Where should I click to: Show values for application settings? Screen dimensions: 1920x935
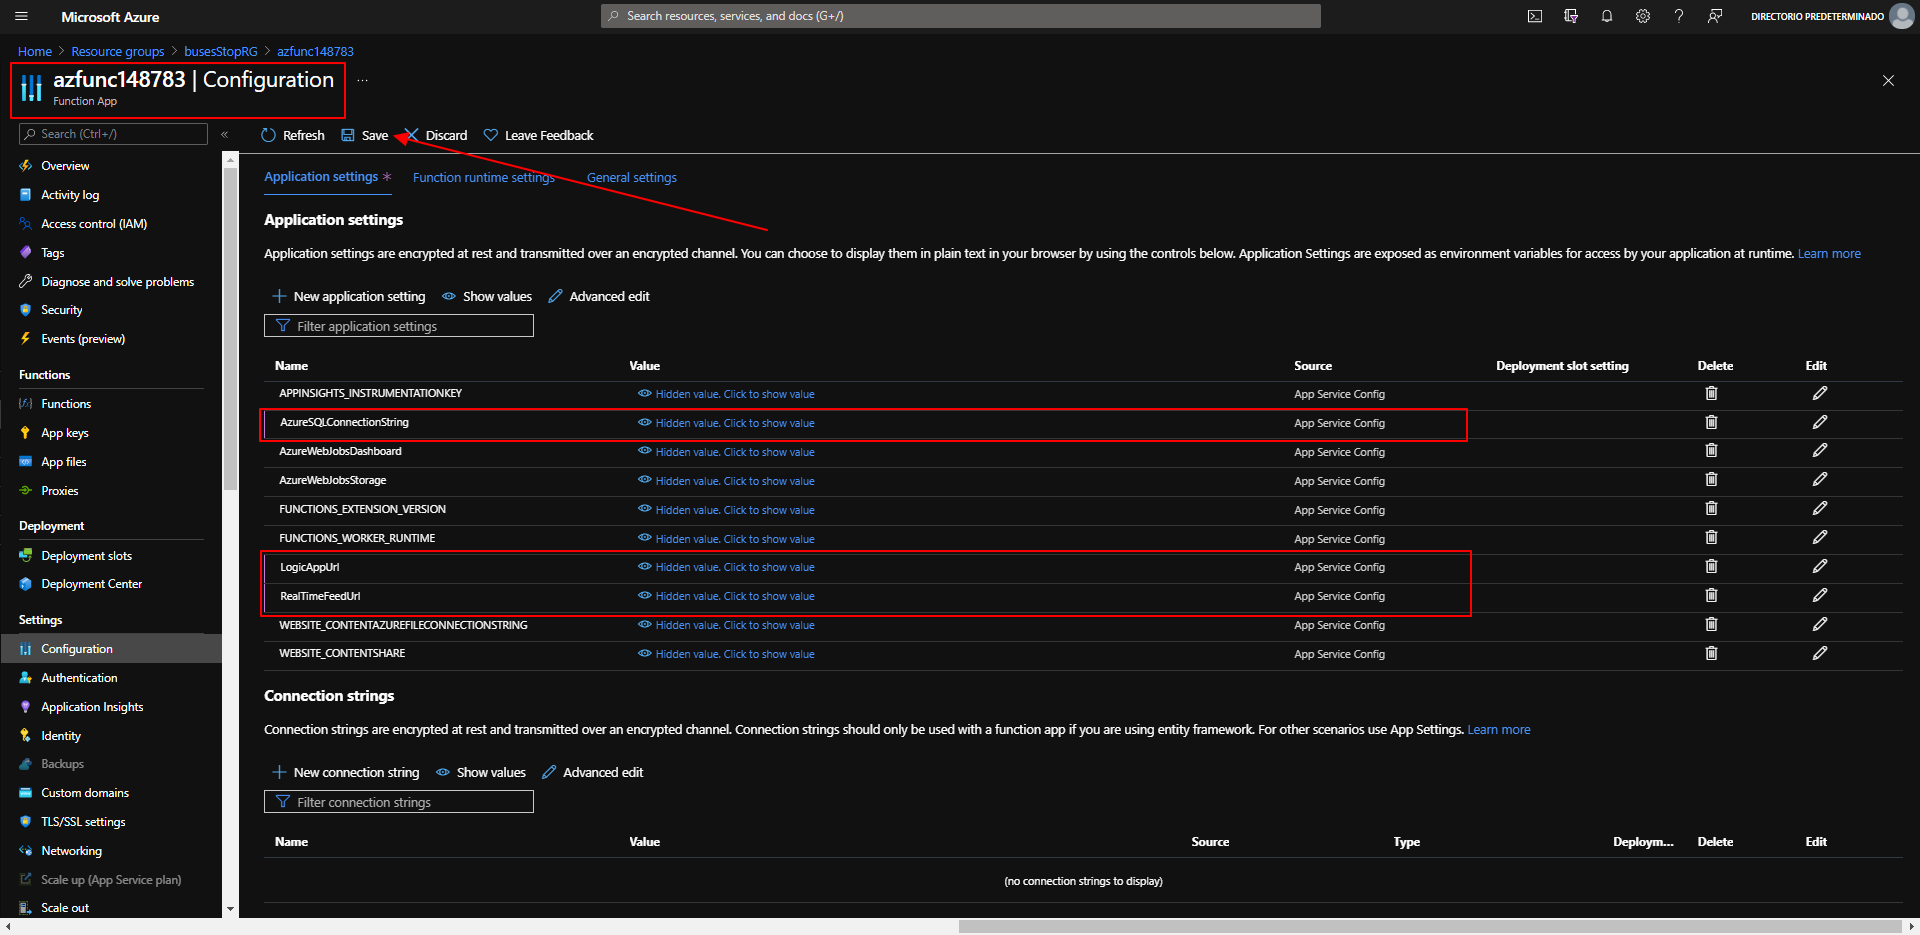pos(487,296)
